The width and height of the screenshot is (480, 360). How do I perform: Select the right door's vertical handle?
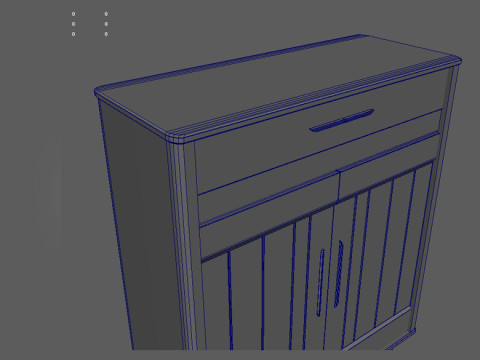(338, 274)
